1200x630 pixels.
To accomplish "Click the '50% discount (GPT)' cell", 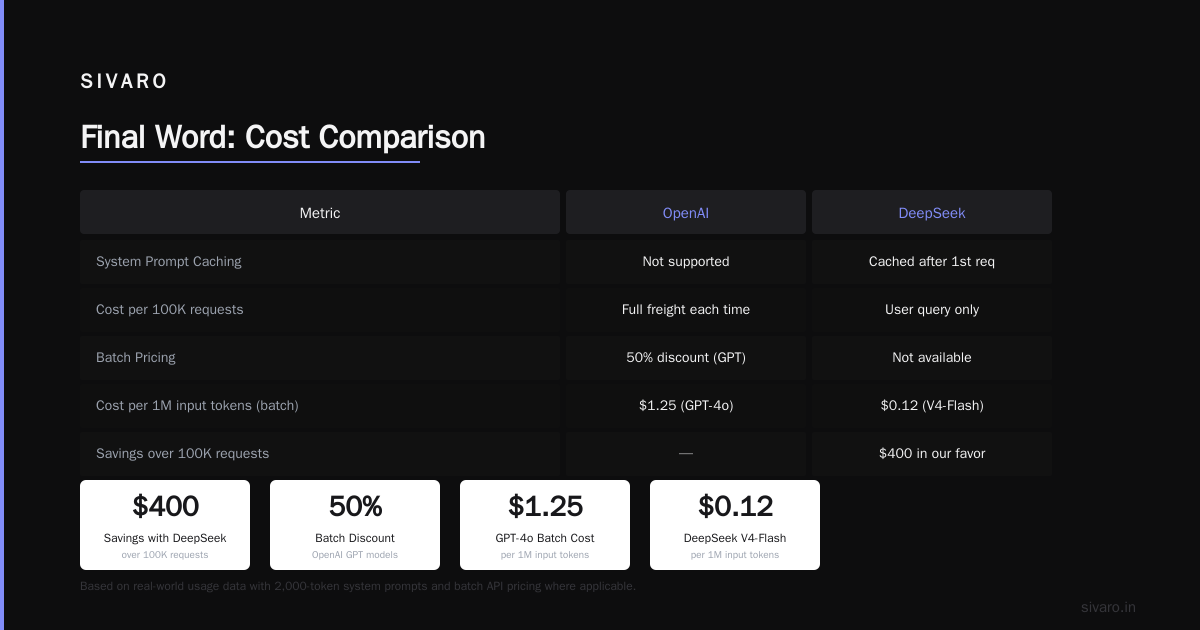I will [x=686, y=357].
